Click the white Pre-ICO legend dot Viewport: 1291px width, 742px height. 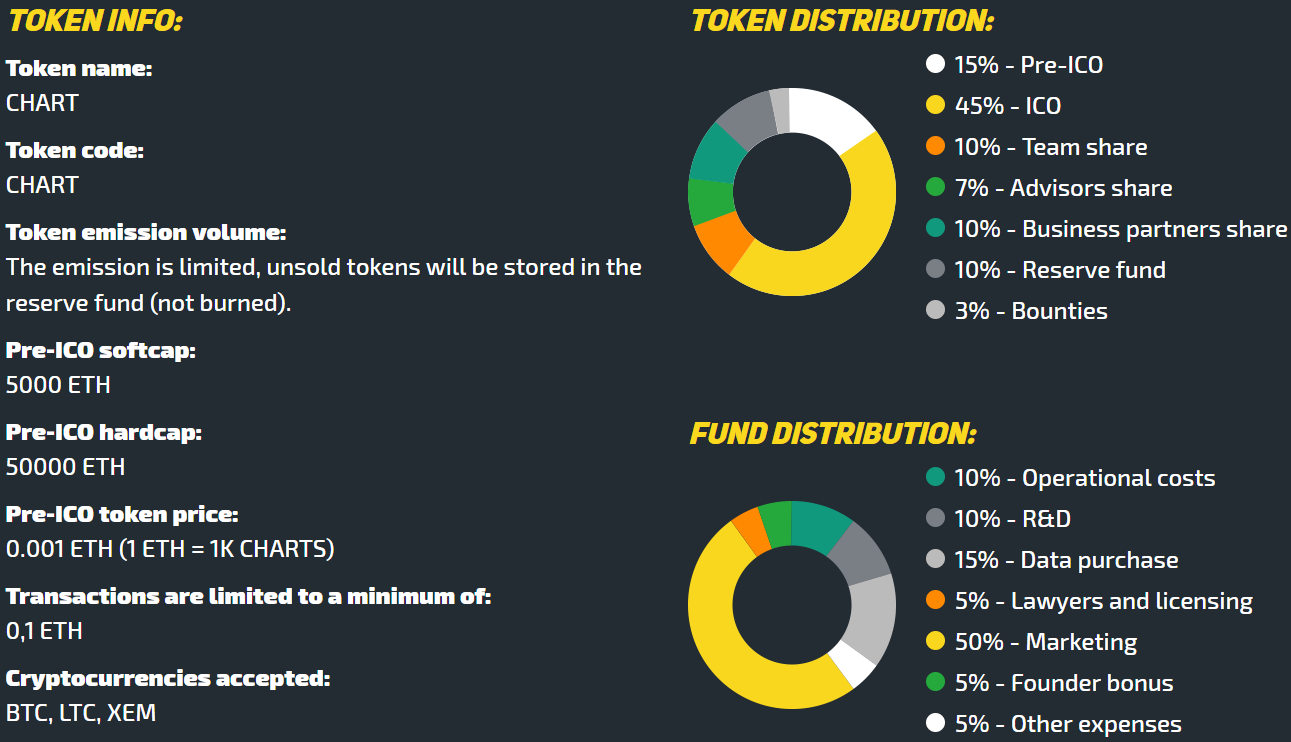coord(935,64)
